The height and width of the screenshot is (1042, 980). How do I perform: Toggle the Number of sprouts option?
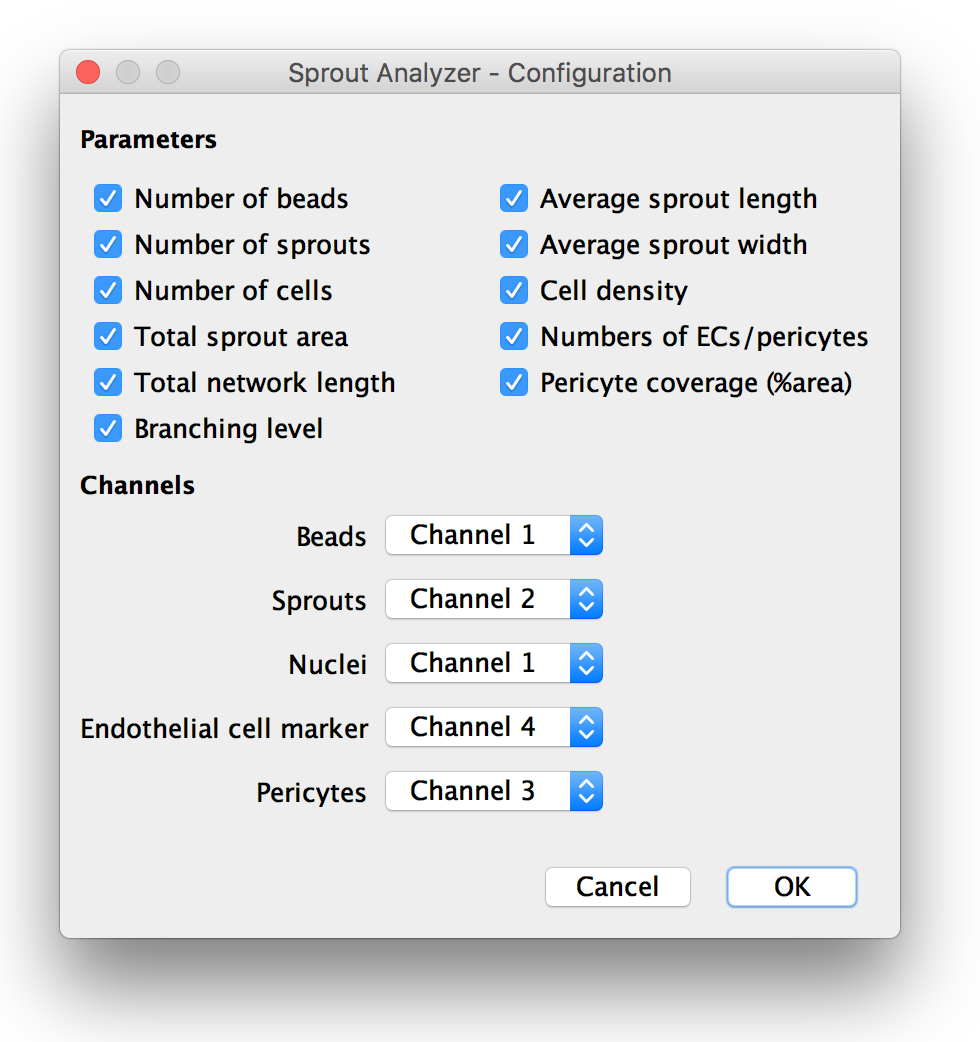pyautogui.click(x=108, y=245)
